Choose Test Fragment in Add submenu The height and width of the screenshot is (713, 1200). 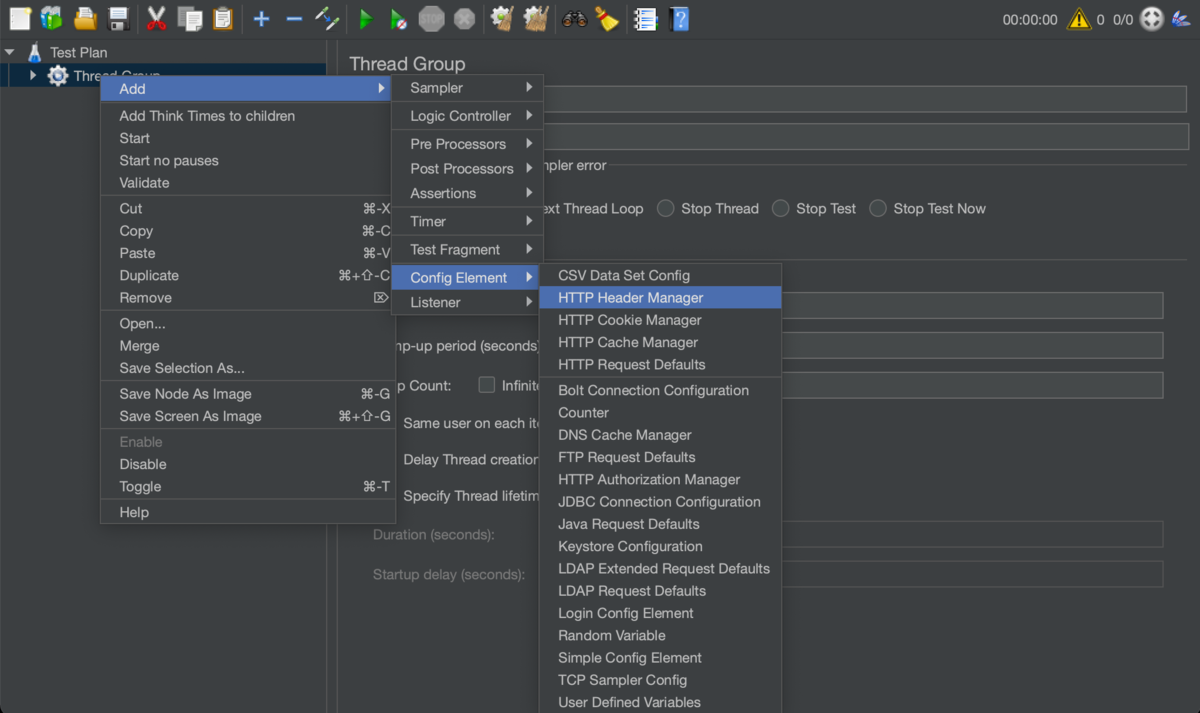467,249
